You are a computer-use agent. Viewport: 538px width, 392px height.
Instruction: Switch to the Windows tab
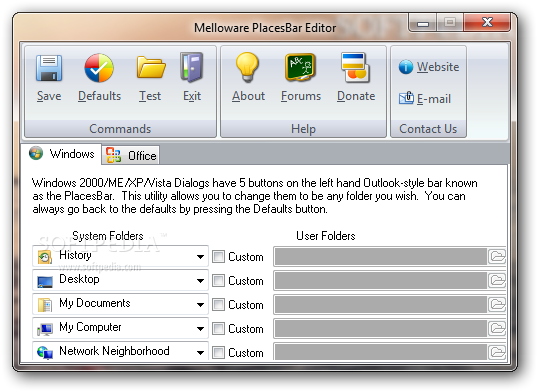pyautogui.click(x=61, y=154)
